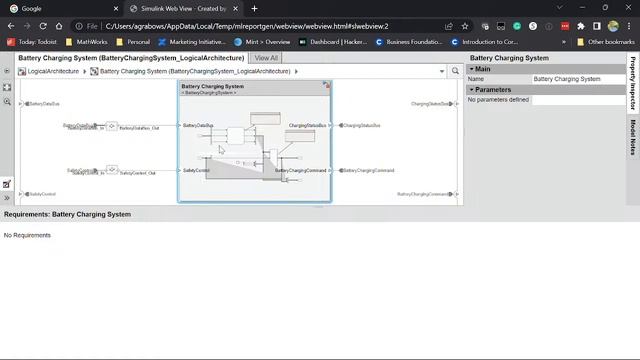Open a new browser tab
Screen dimensions: 640x360
pos(254,9)
